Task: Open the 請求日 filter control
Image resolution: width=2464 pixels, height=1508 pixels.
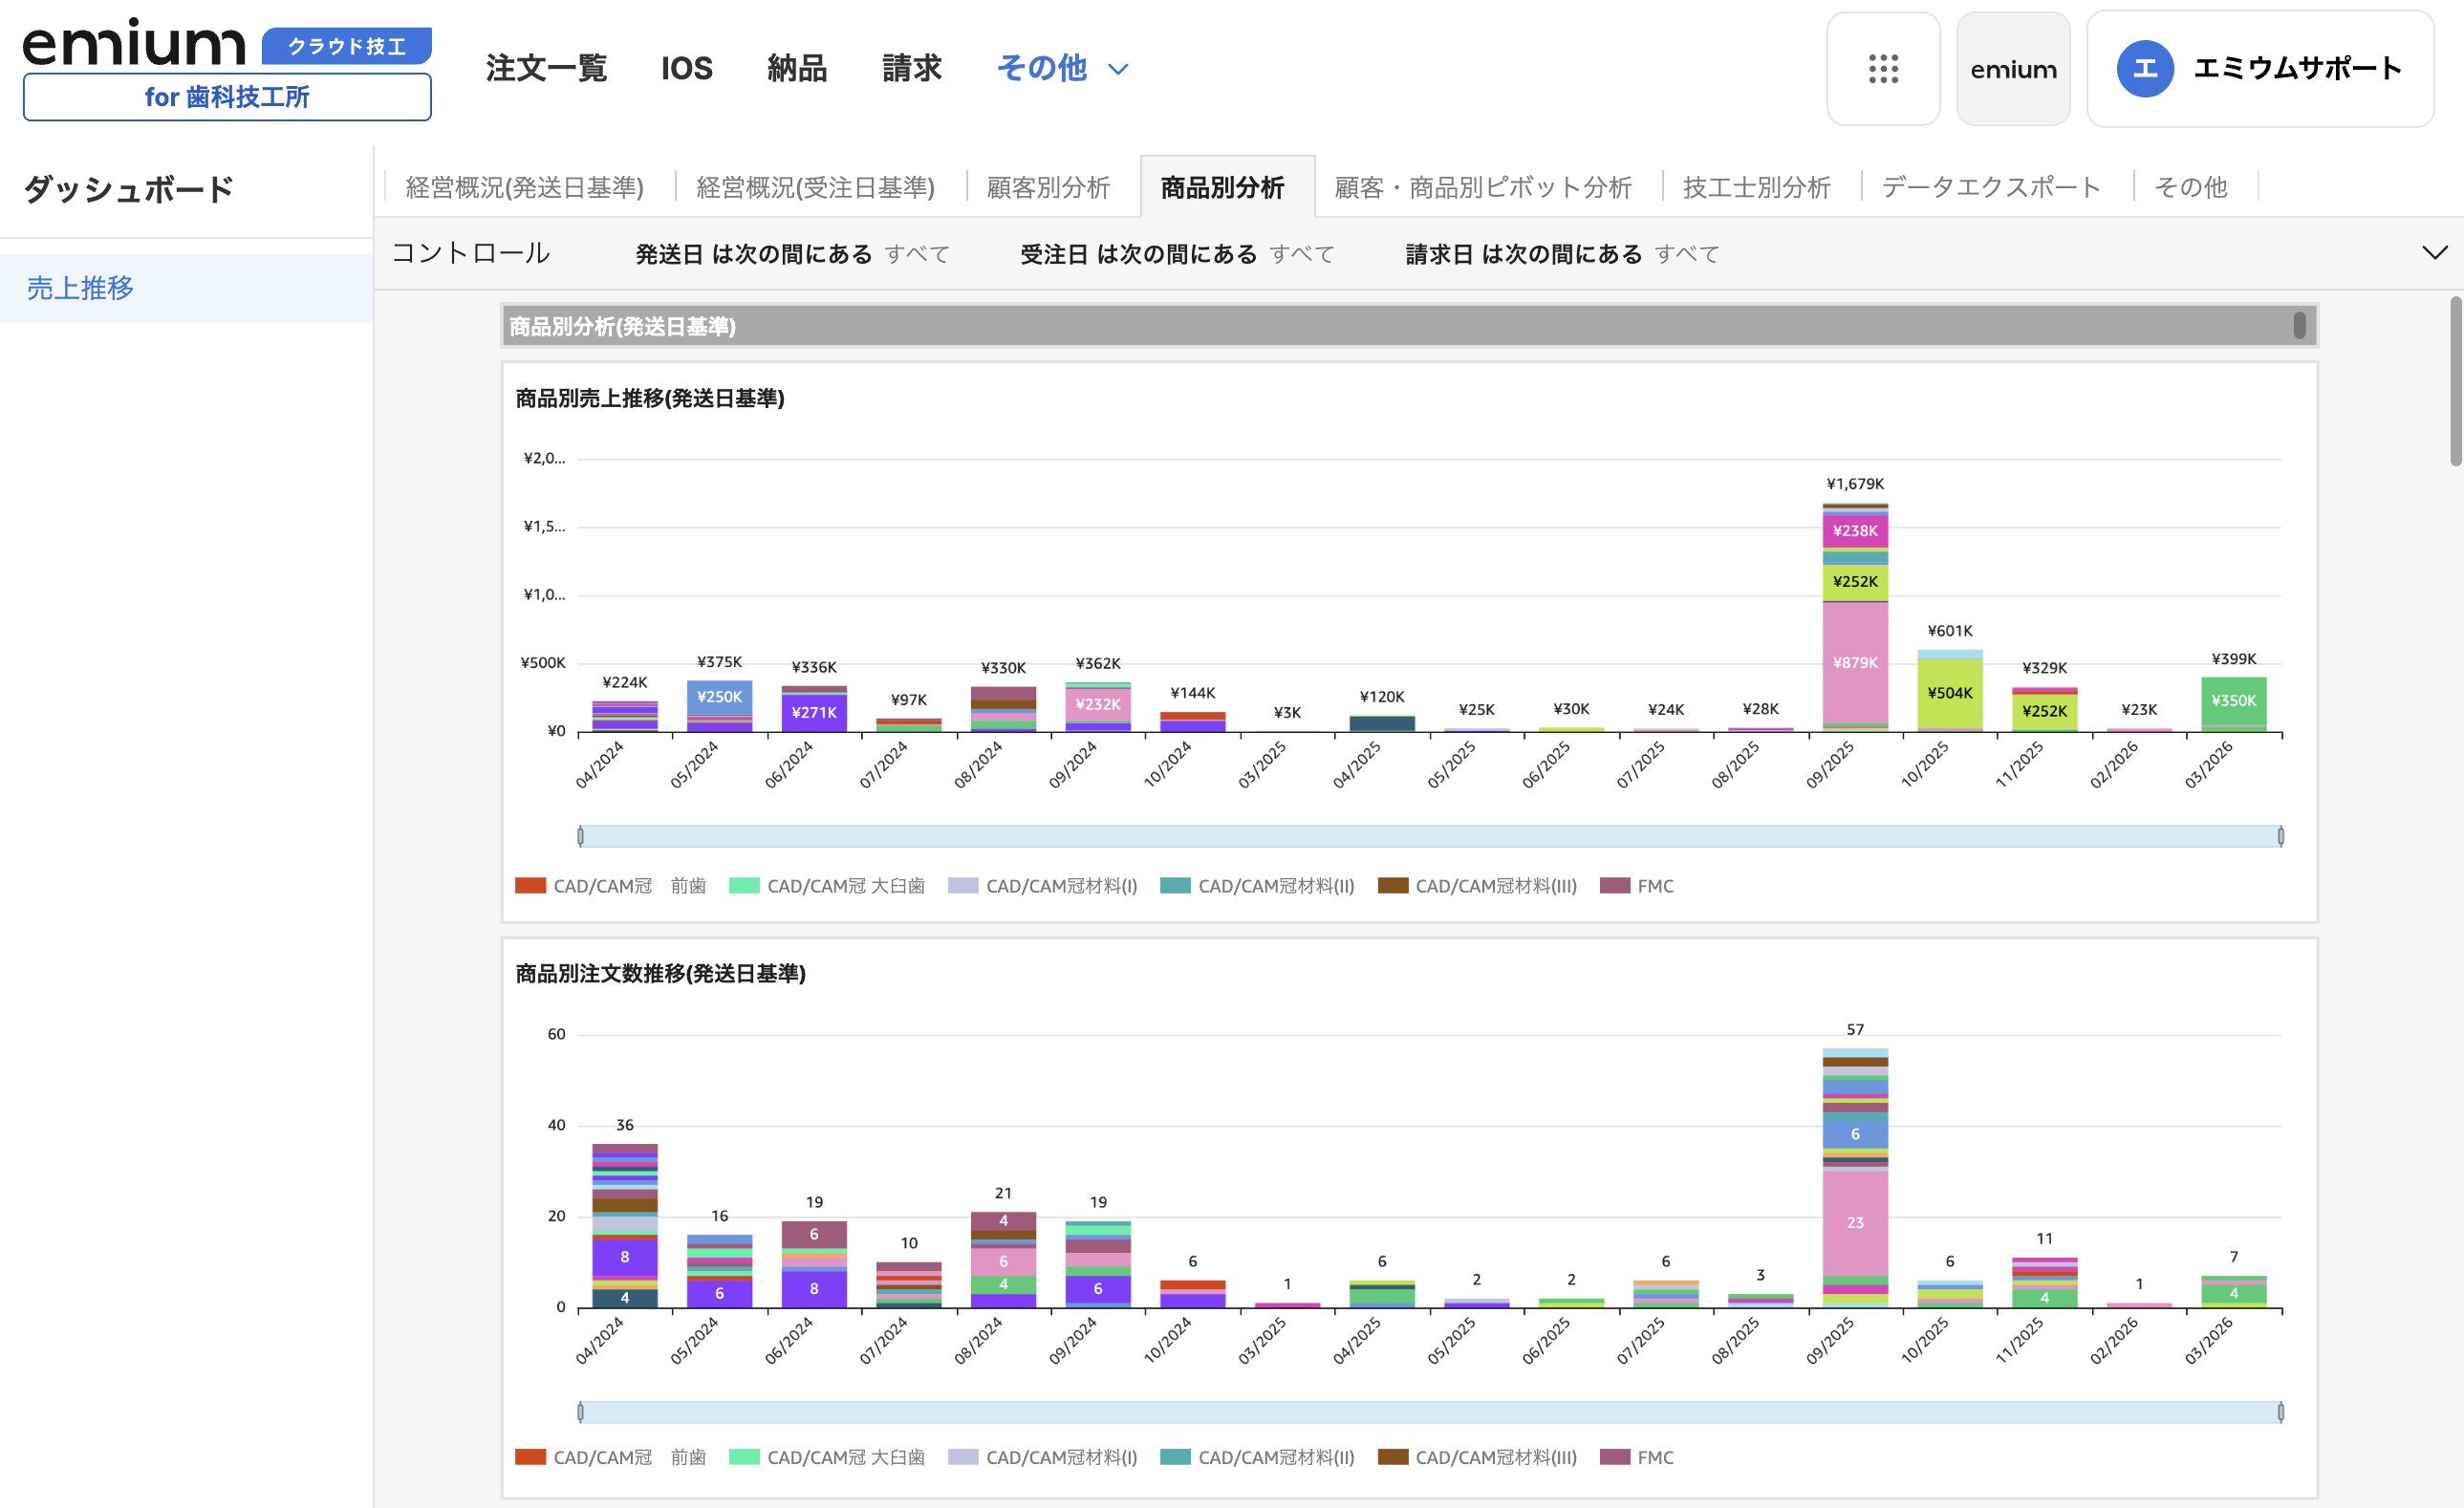Action: click(1561, 254)
